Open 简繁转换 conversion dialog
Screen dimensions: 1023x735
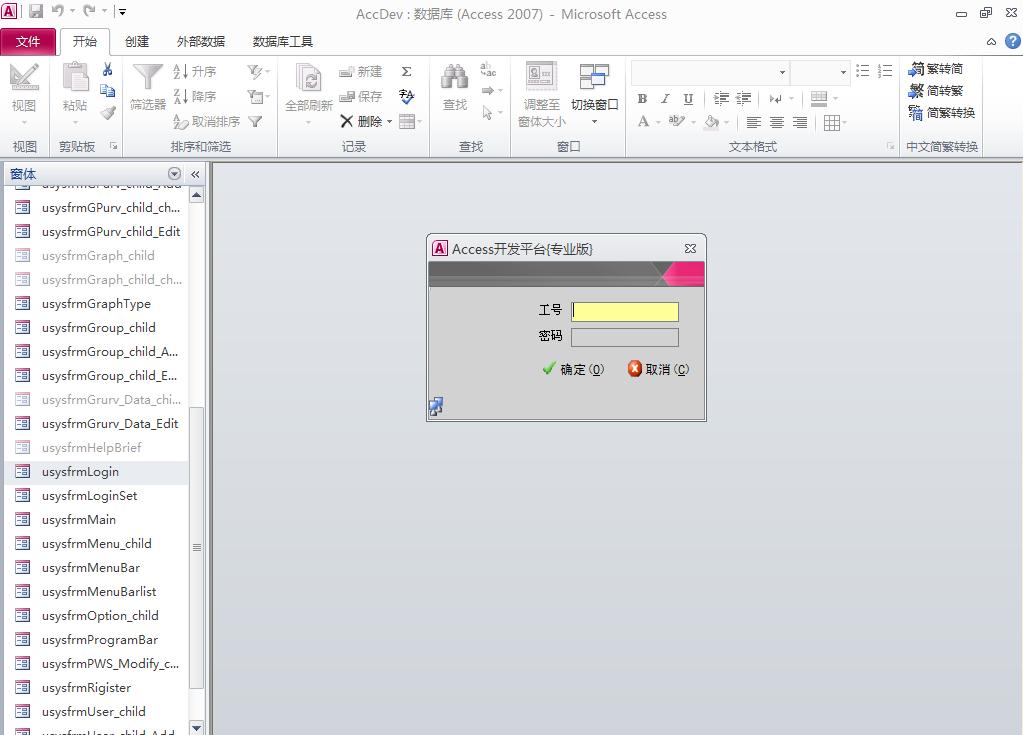coord(941,113)
